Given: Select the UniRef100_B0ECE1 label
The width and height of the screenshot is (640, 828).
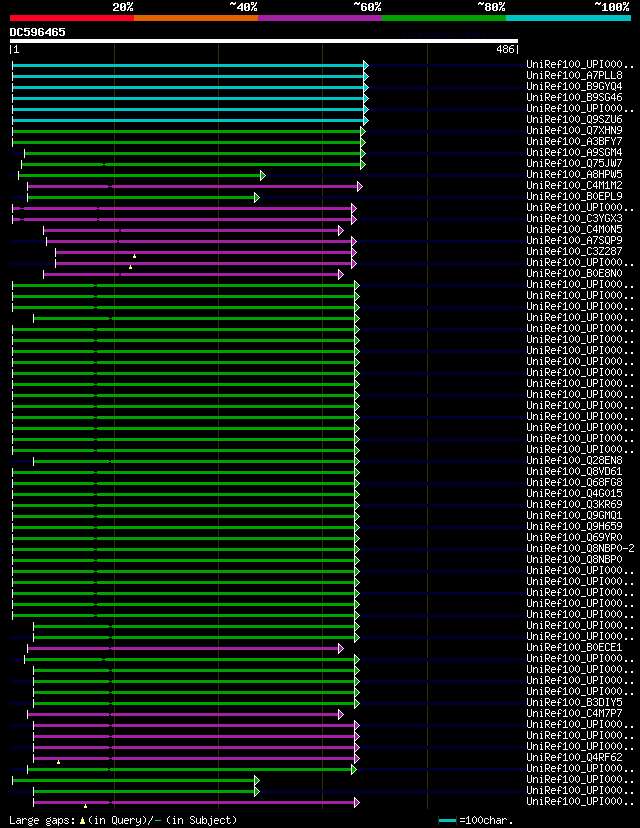Looking at the screenshot, I should [574, 647].
